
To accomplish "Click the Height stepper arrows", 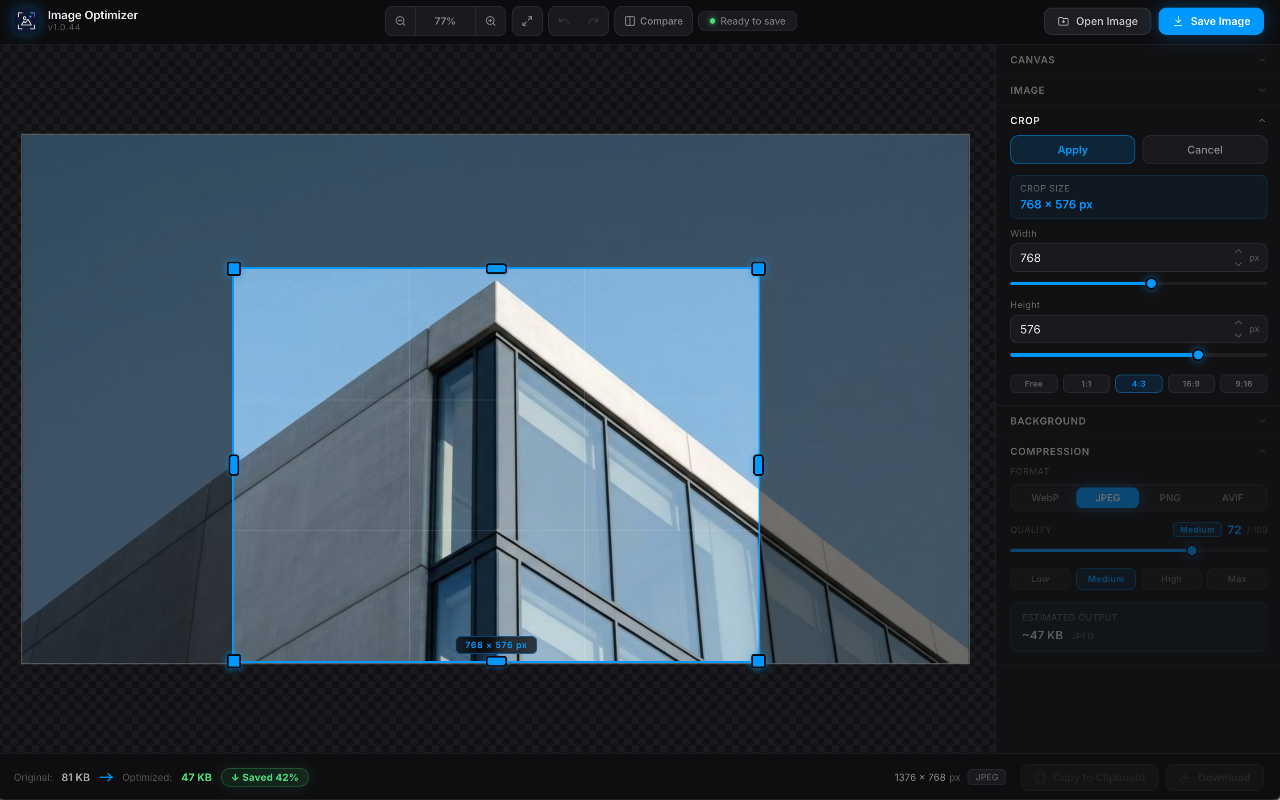I will (x=1238, y=329).
